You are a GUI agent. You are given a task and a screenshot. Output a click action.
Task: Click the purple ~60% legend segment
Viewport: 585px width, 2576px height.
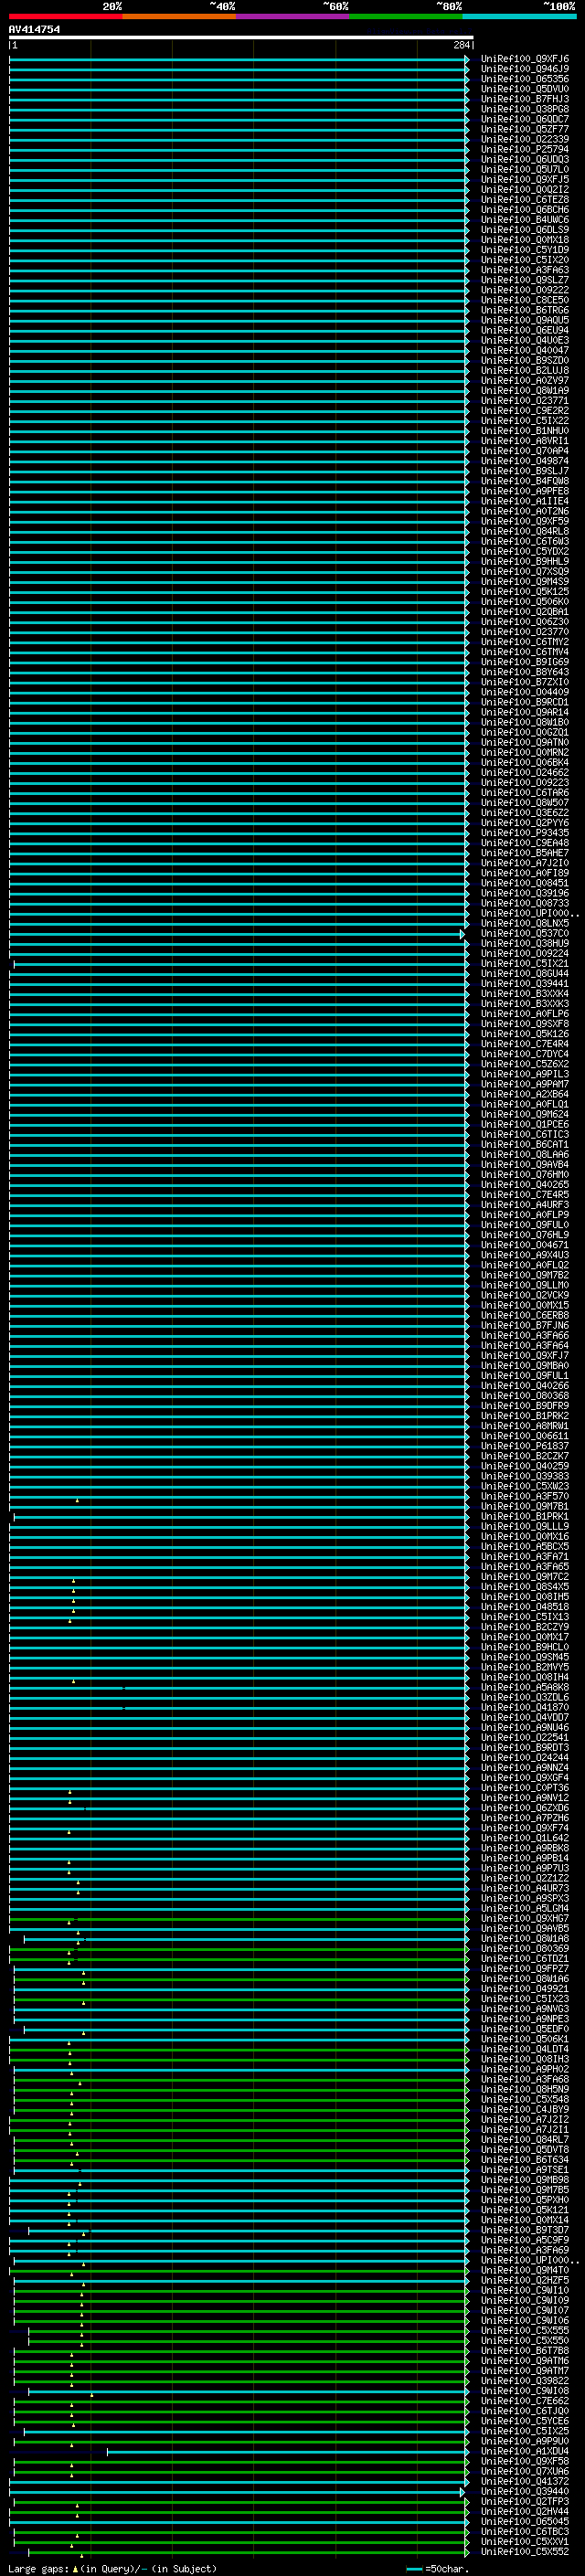pyautogui.click(x=293, y=16)
